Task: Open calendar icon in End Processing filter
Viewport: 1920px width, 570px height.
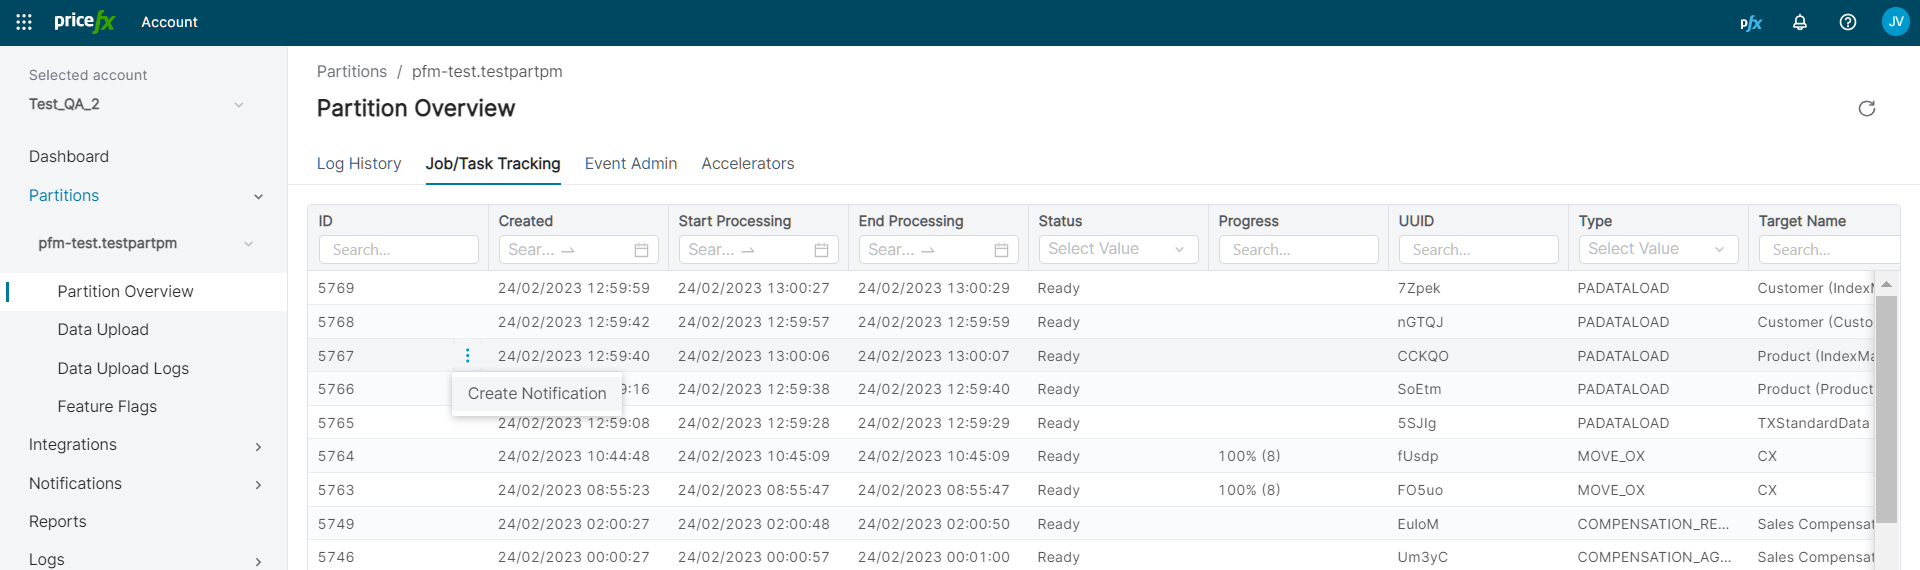Action: pyautogui.click(x=1001, y=250)
